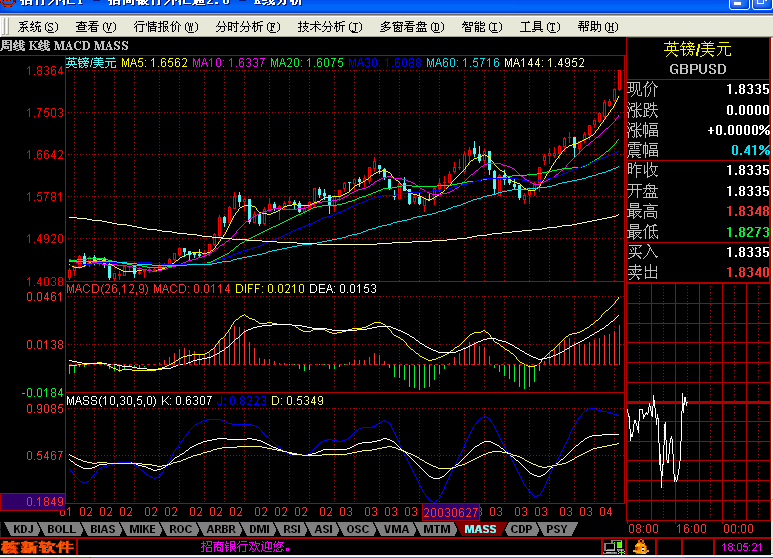Click the intraday mini chart line

tap(657, 439)
